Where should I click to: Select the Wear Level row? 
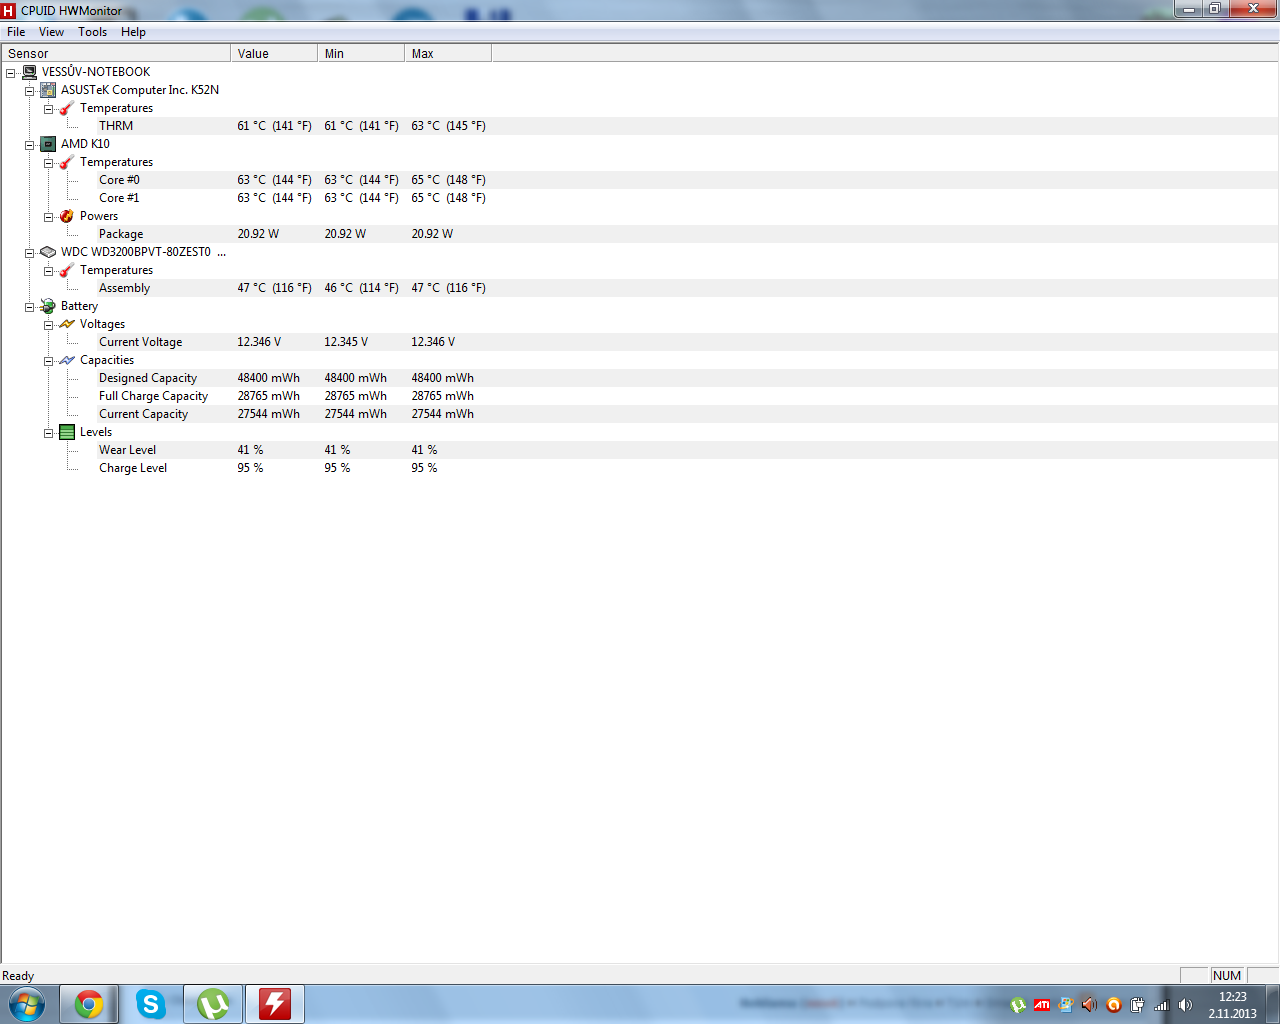(640, 450)
